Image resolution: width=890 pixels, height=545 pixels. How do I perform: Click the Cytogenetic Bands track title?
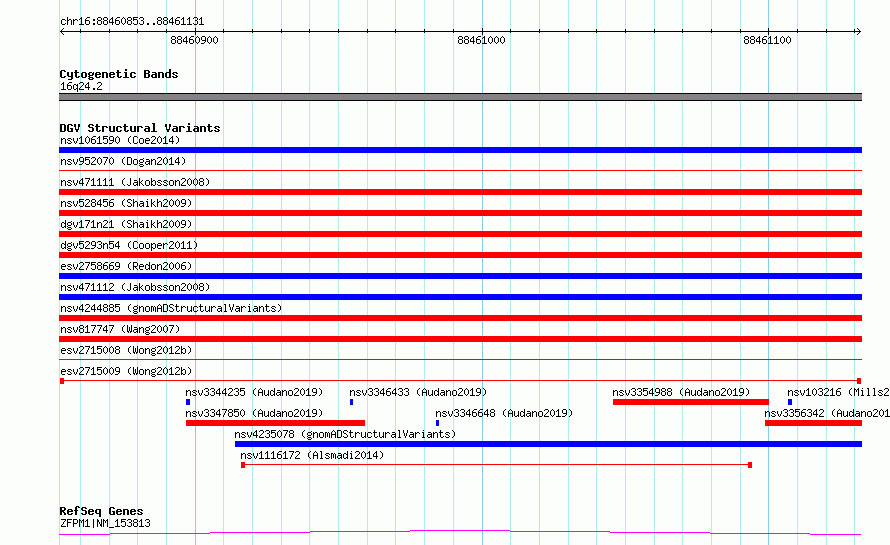point(119,74)
